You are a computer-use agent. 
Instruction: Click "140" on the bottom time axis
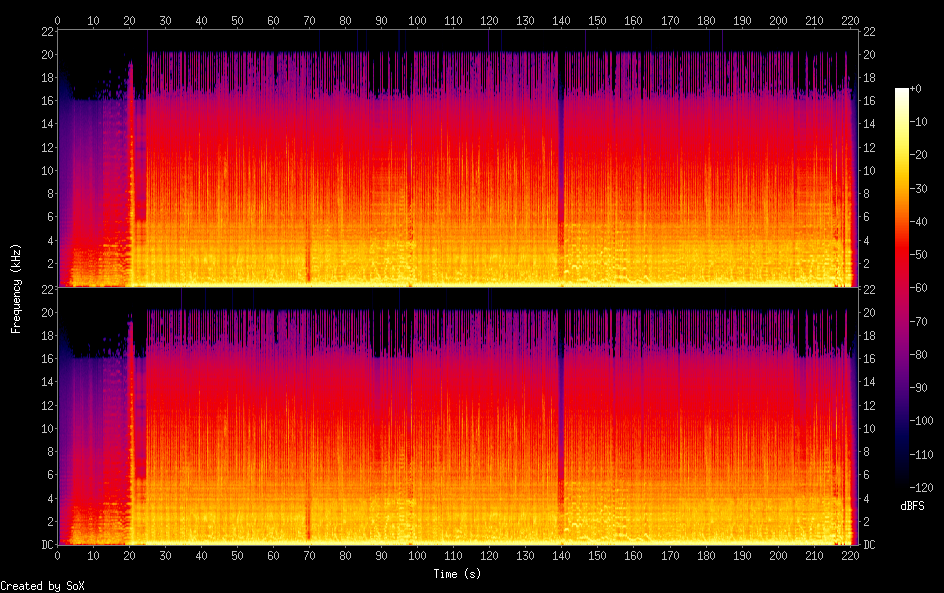[x=562, y=556]
